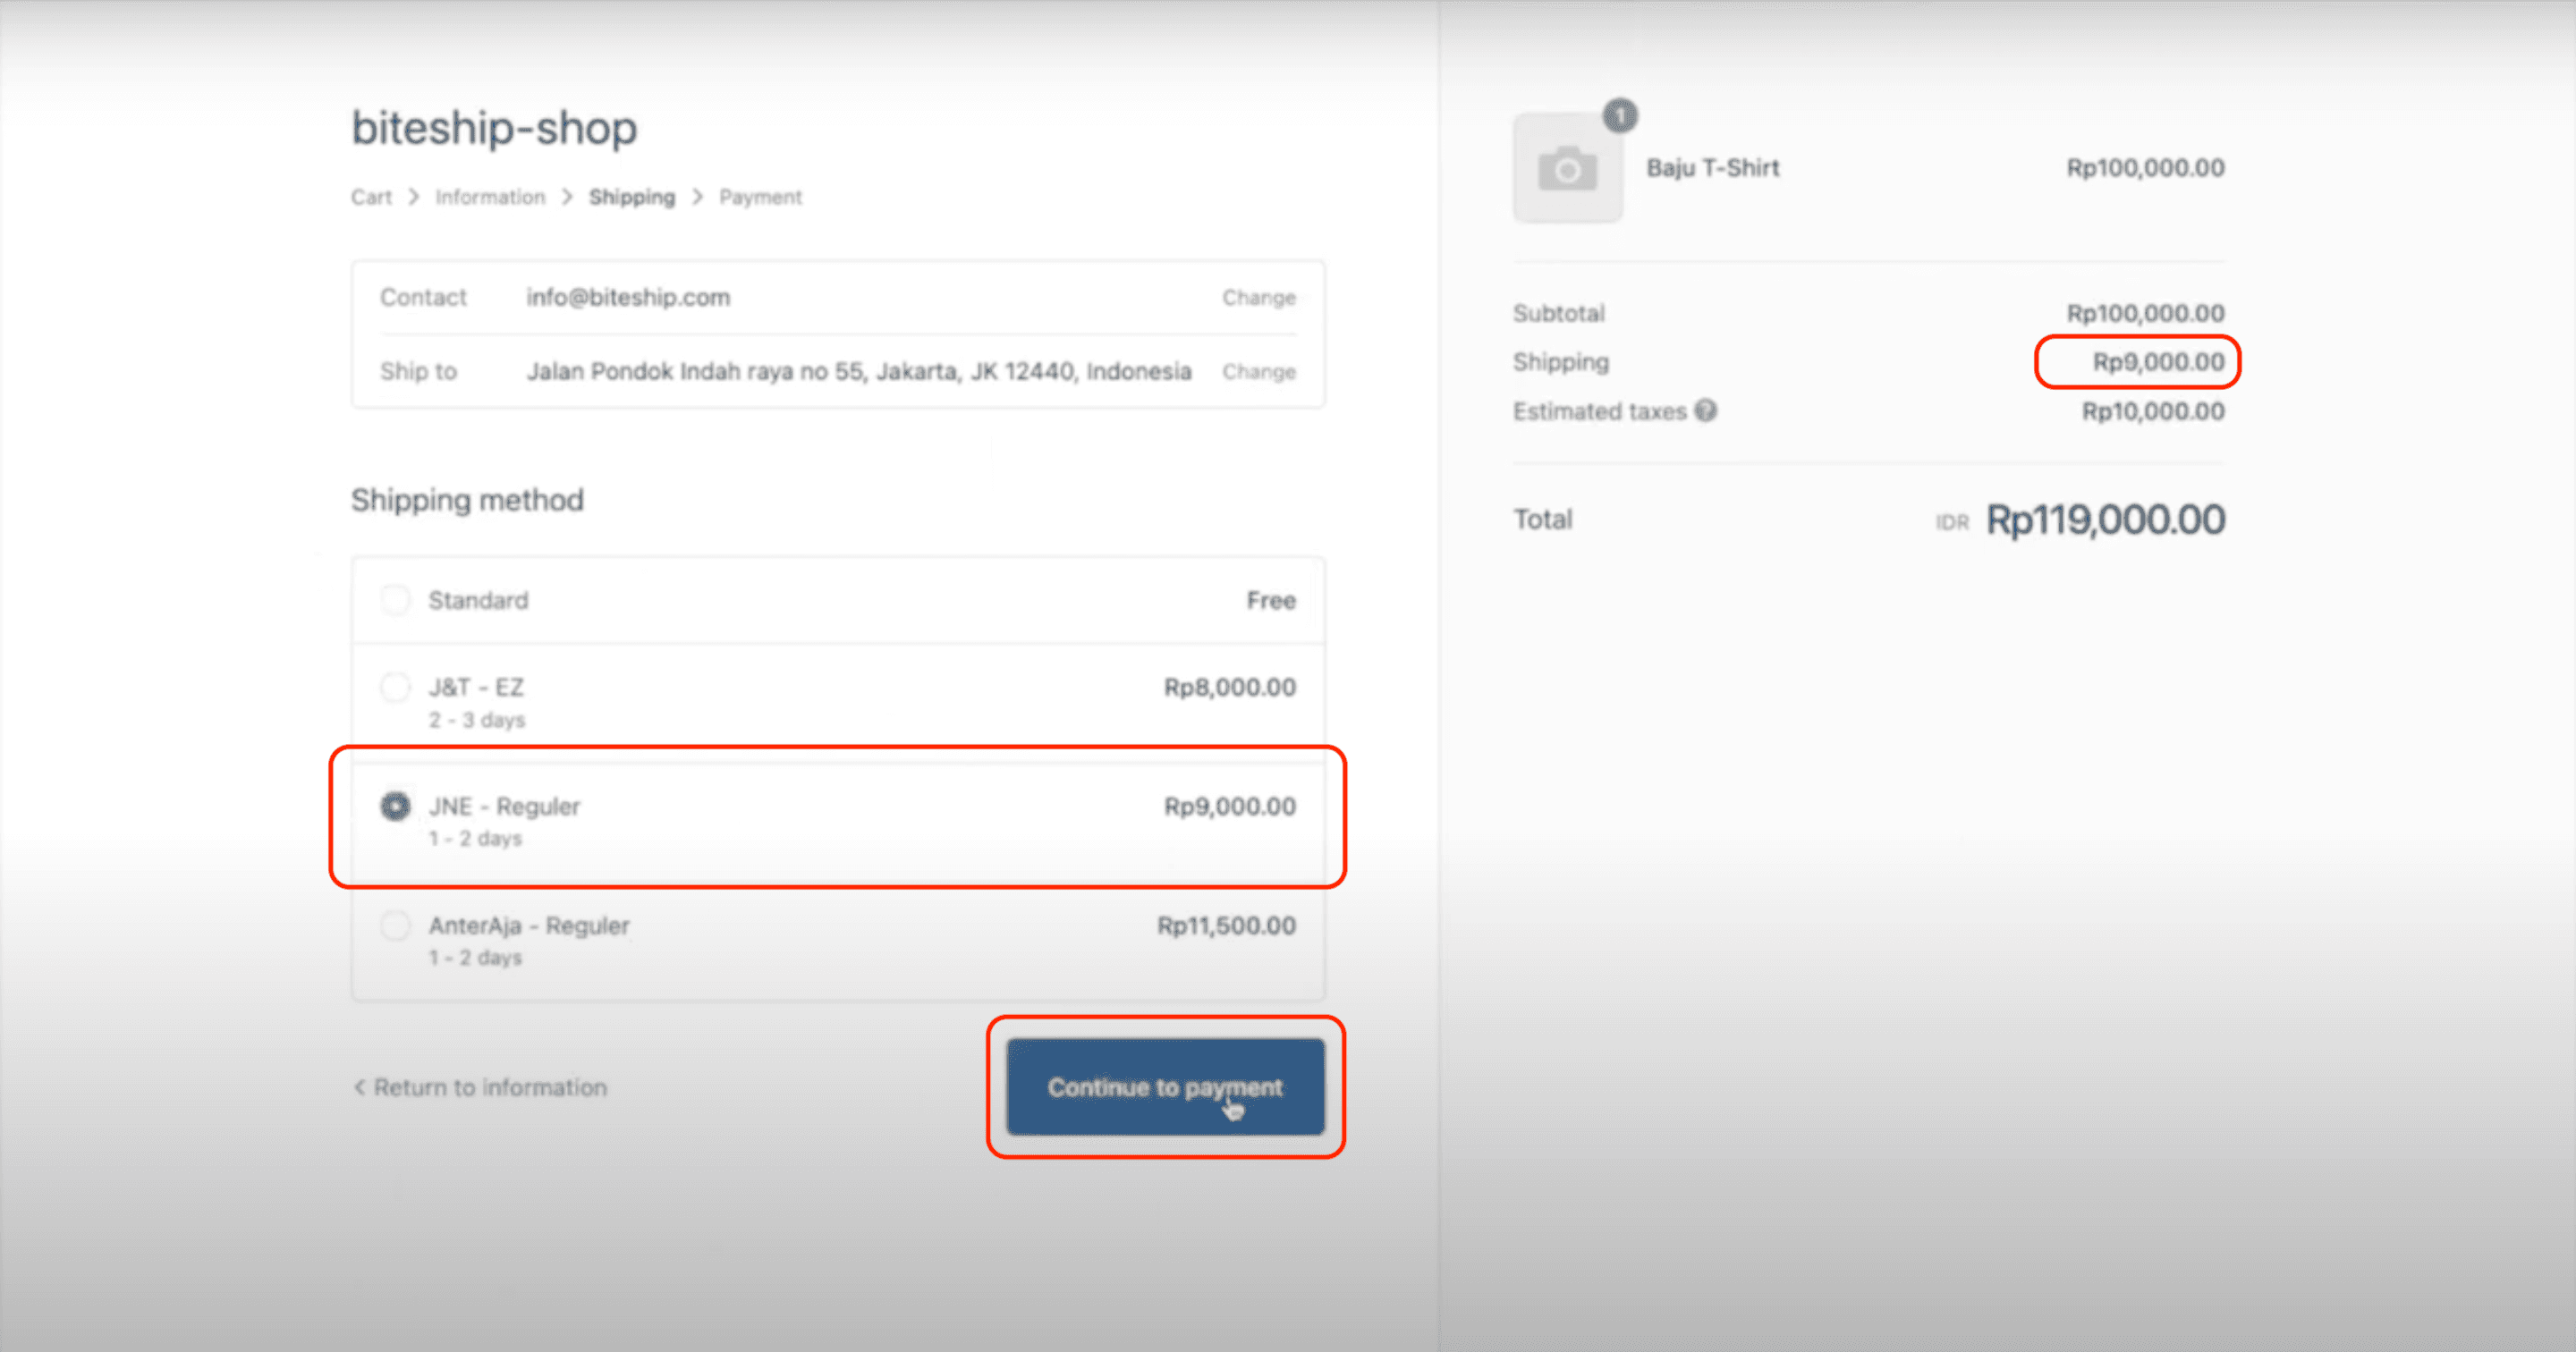Click the Rp9,000.00 JNE - Reguler price
Viewport: 2576px width, 1352px height.
pos(1229,806)
